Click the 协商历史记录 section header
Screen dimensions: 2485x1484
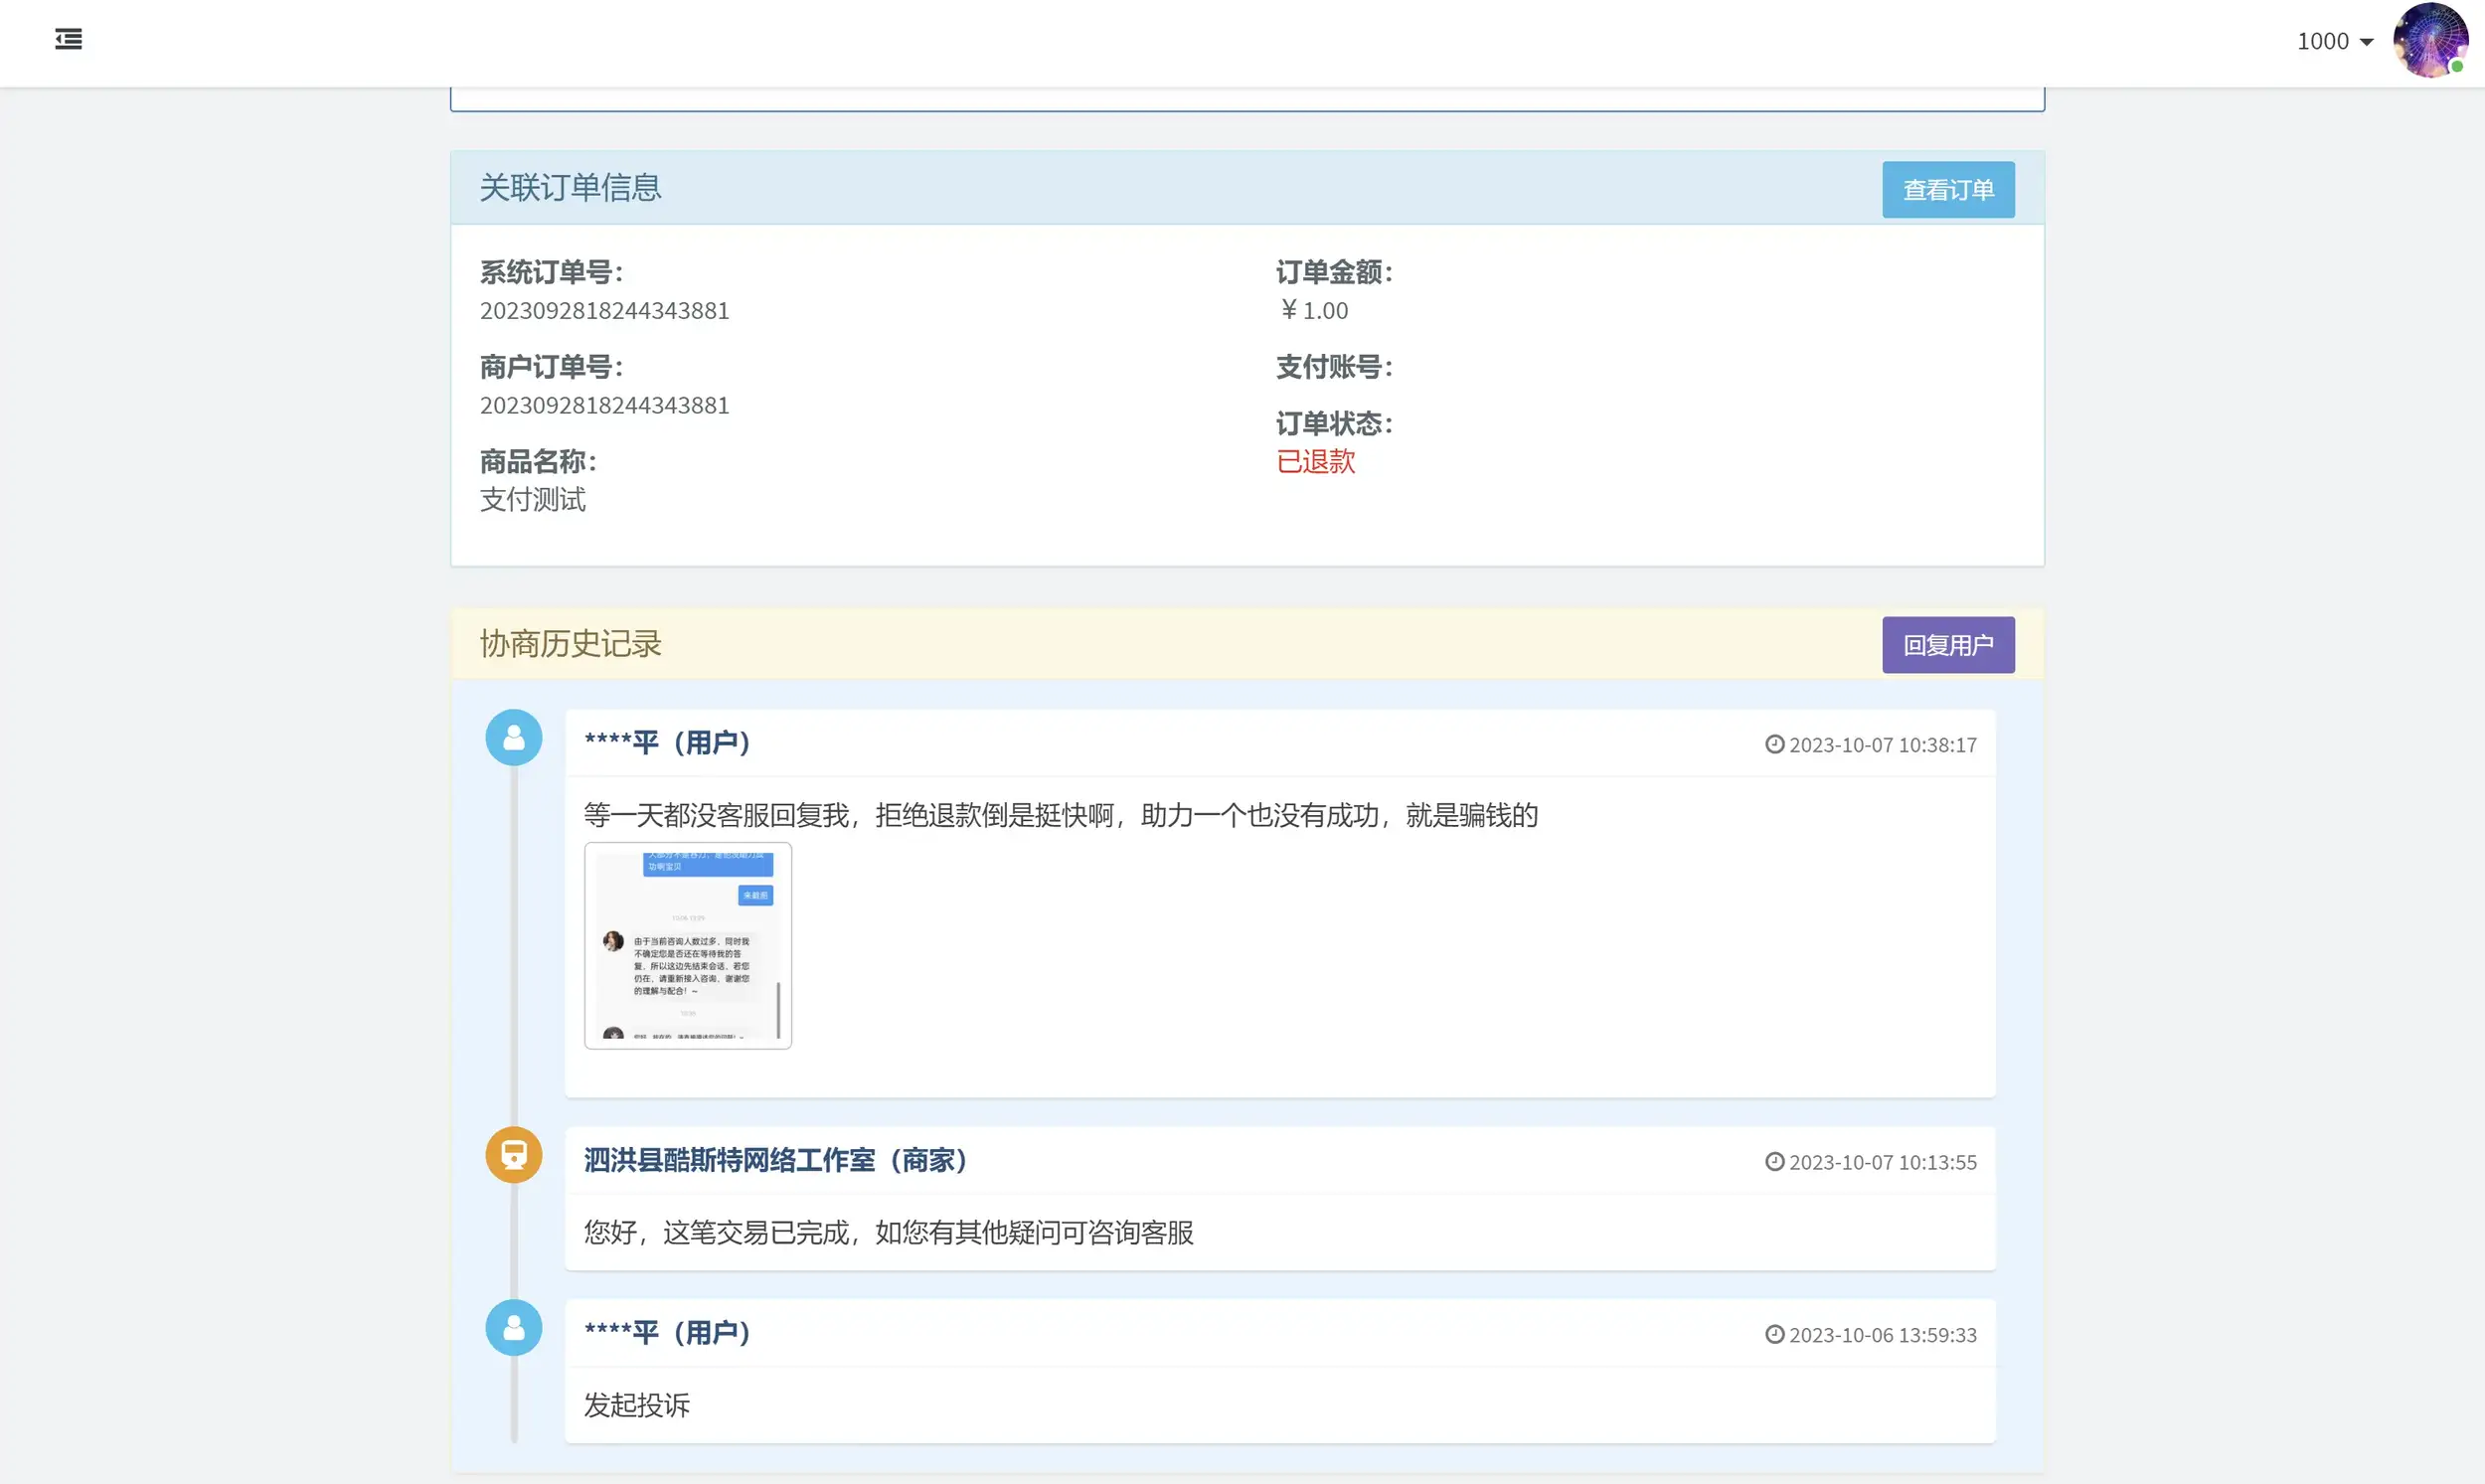[570, 644]
